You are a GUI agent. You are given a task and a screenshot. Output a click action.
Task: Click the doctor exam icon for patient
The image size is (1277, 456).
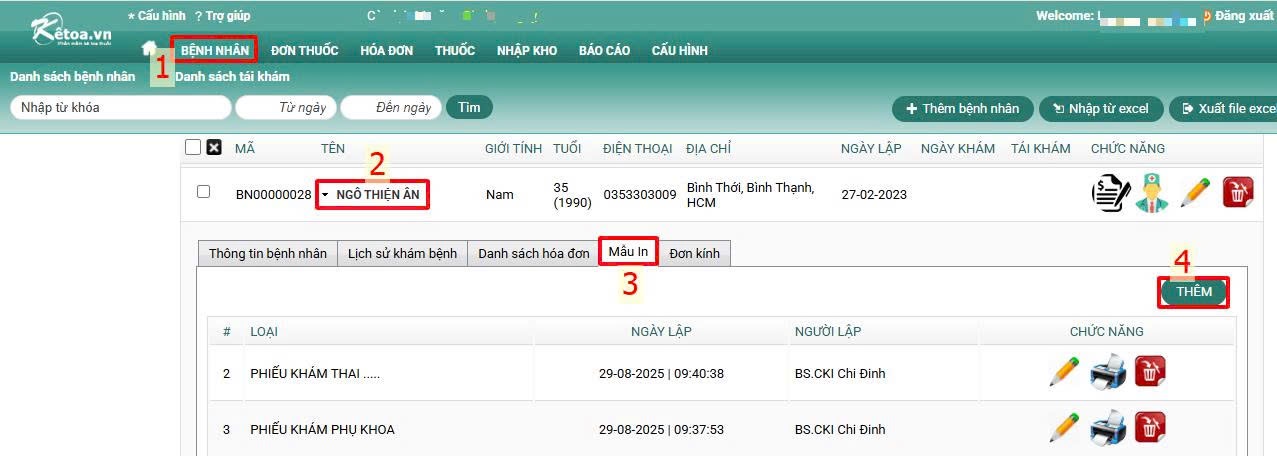click(x=1152, y=193)
